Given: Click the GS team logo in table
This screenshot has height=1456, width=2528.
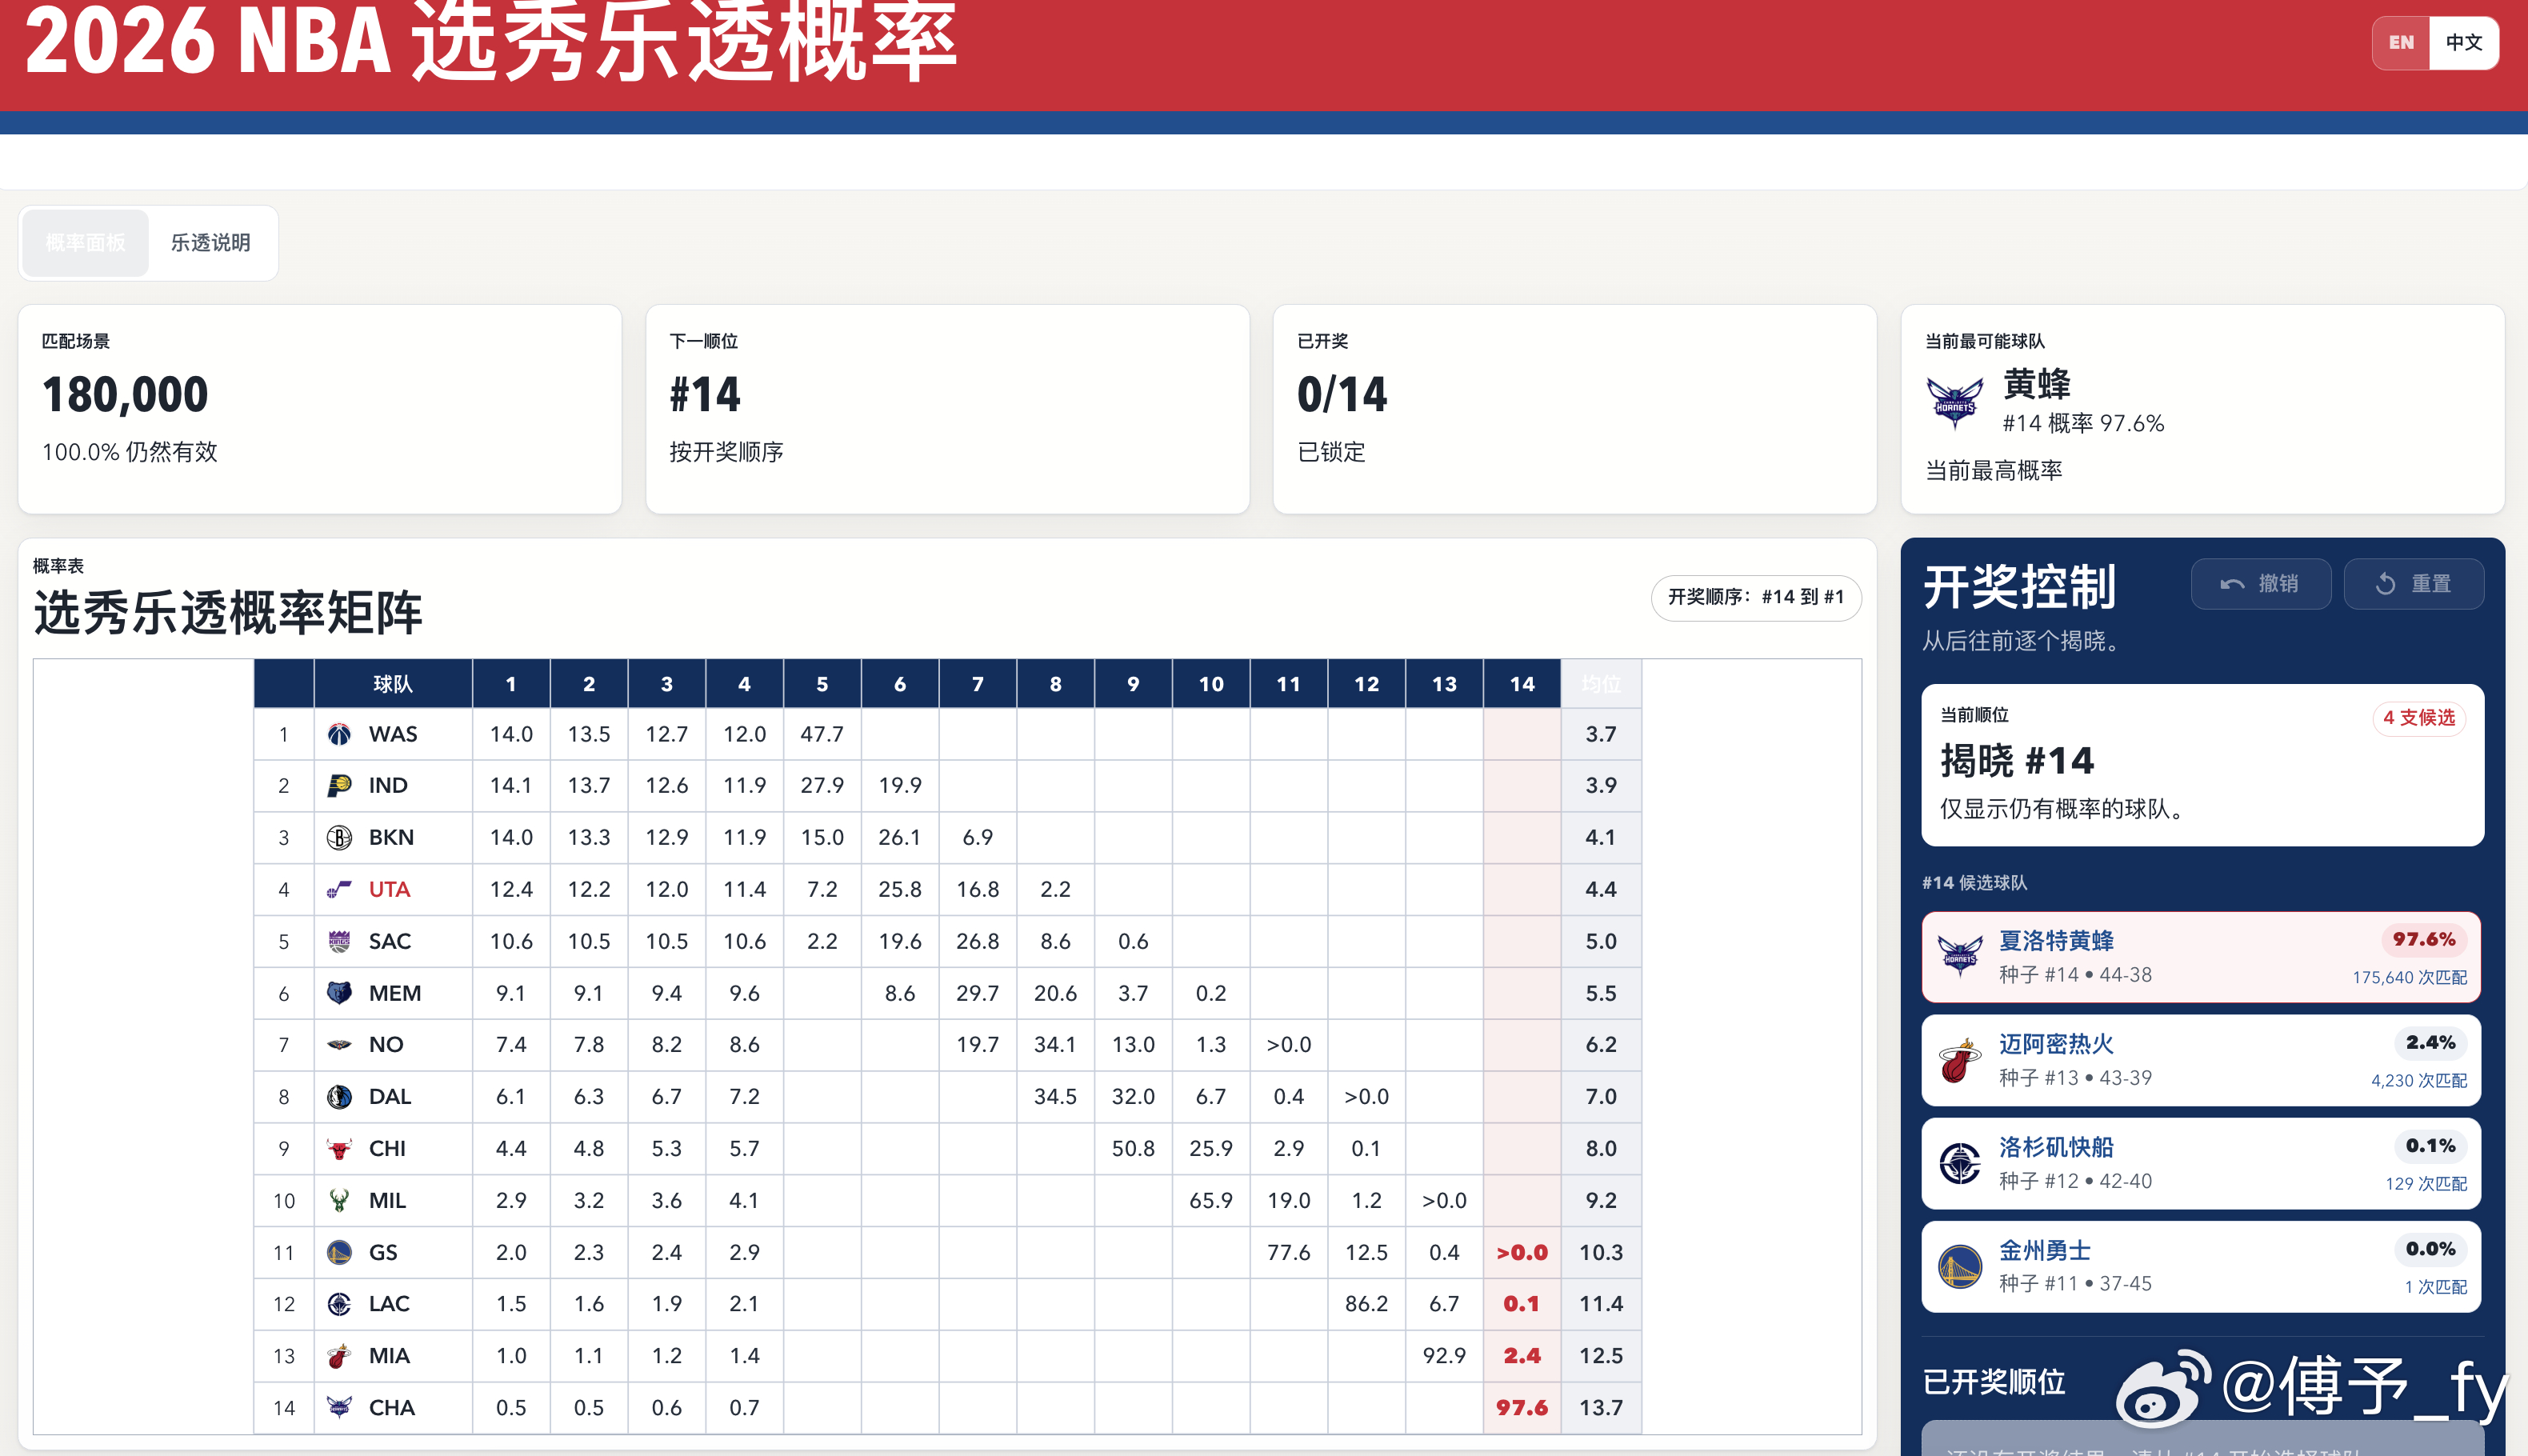Looking at the screenshot, I should coord(339,1252).
